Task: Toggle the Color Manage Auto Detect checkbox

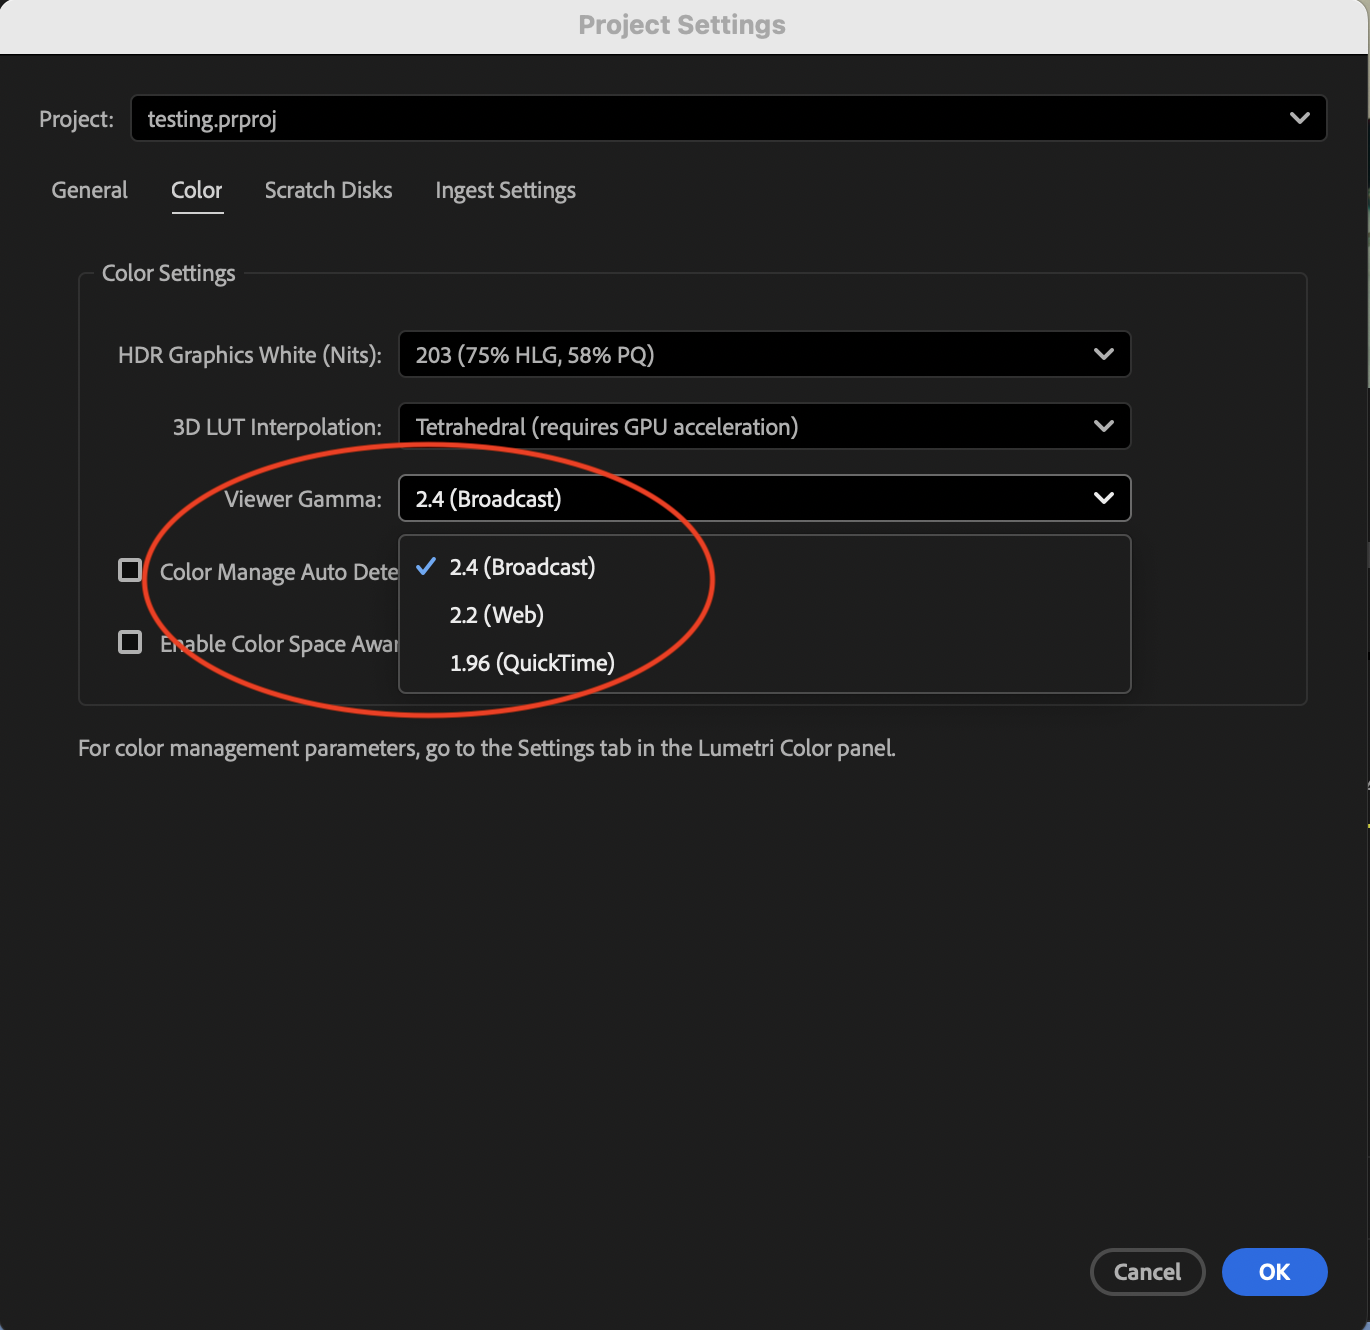Action: (x=130, y=570)
